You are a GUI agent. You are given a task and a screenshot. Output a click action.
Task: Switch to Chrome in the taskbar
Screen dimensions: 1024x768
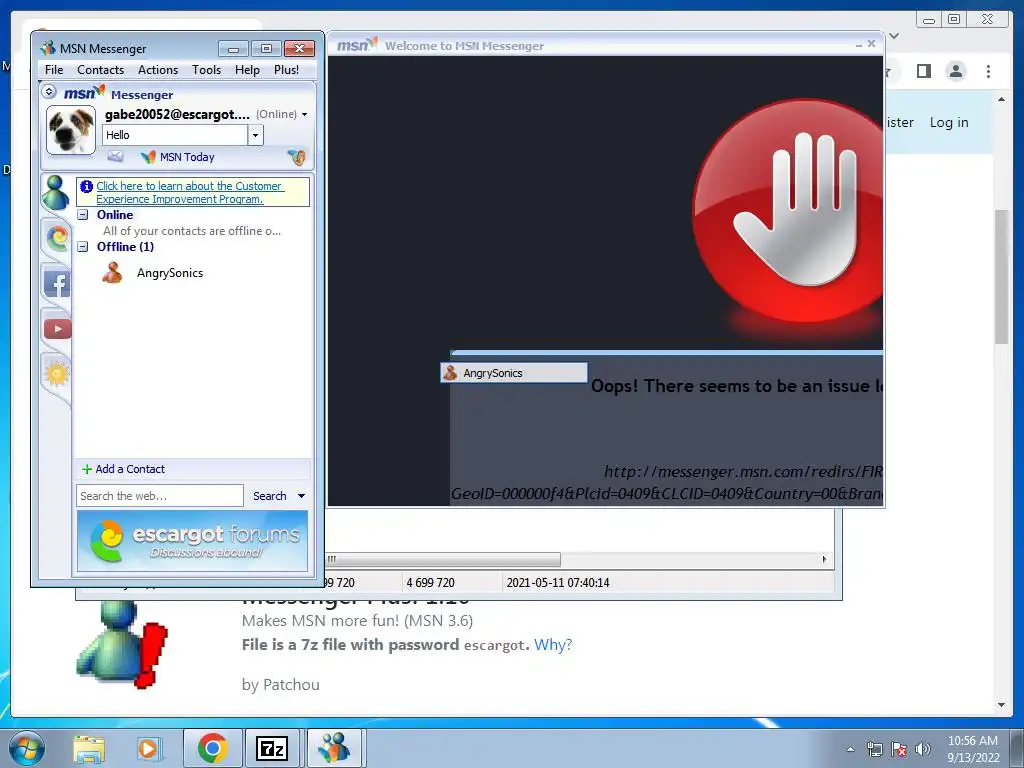pos(213,748)
